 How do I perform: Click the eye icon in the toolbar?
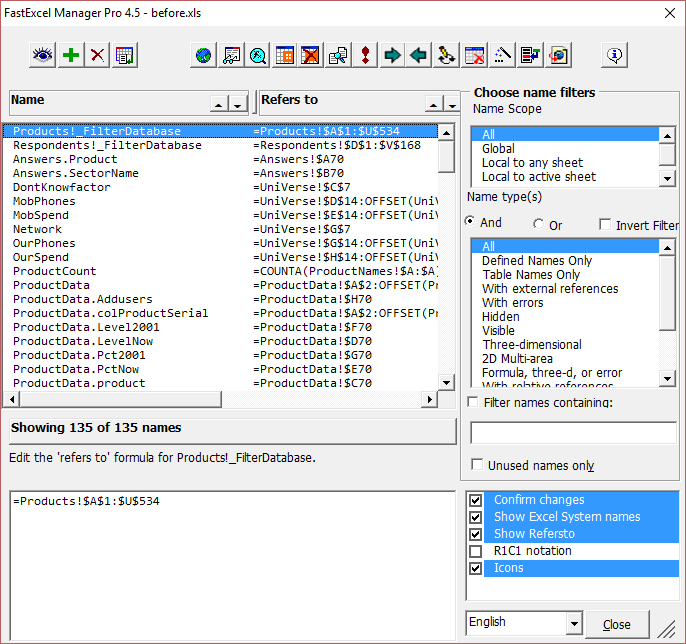(x=42, y=55)
